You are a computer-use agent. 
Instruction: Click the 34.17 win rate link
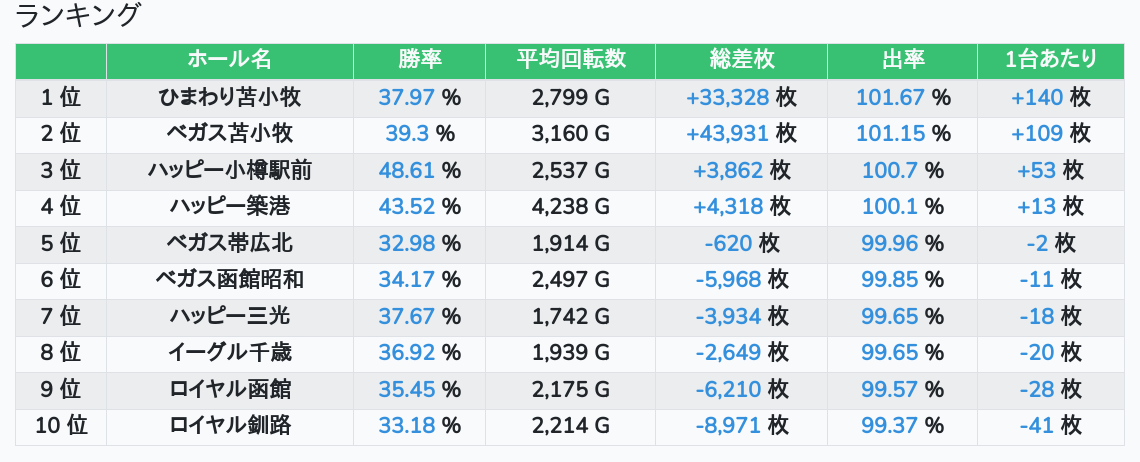point(407,280)
